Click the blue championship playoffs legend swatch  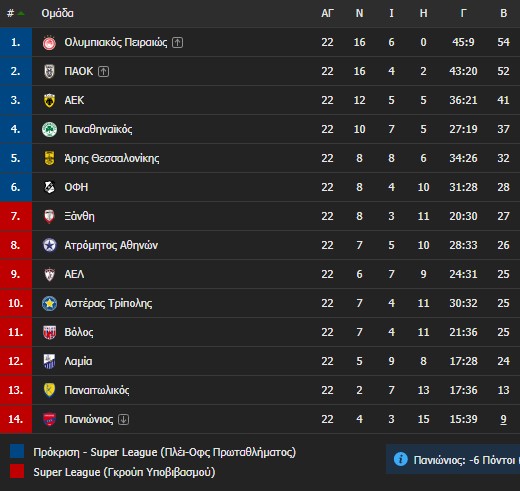pos(17,451)
